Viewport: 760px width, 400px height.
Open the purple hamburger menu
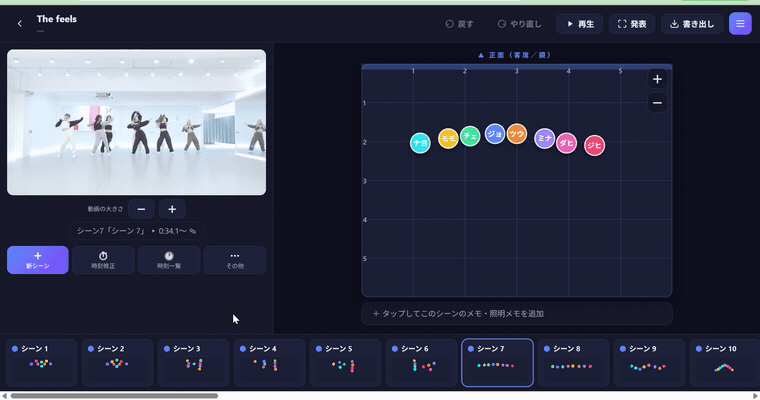(740, 24)
